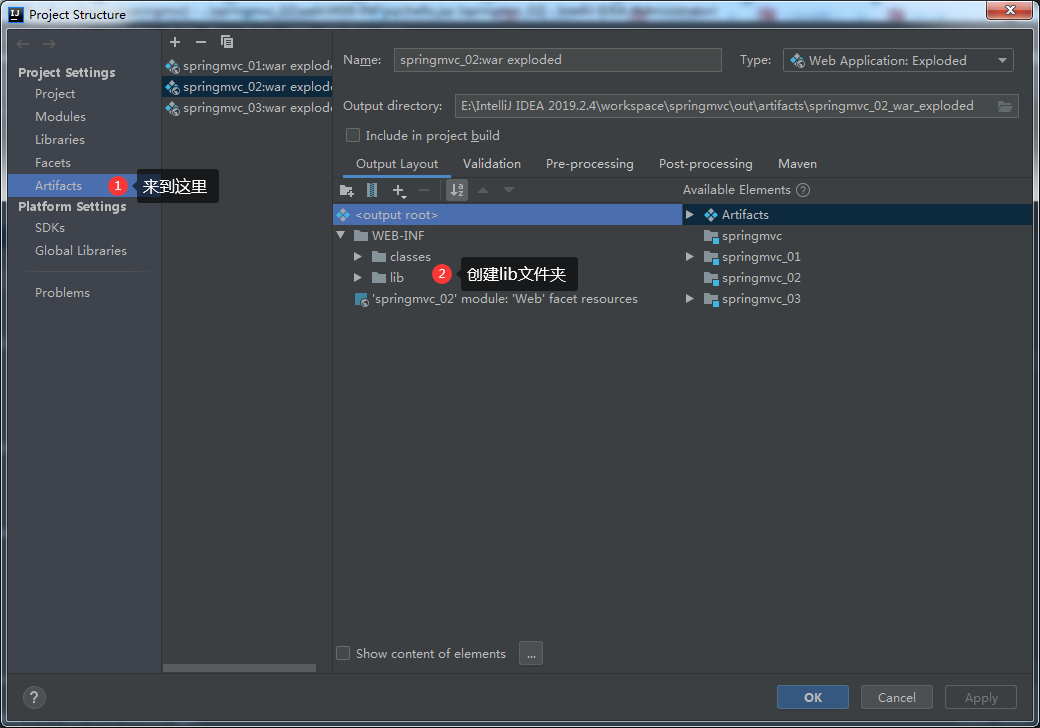1040x728 pixels.
Task: Switch to the Output Layout tab
Action: 397,164
